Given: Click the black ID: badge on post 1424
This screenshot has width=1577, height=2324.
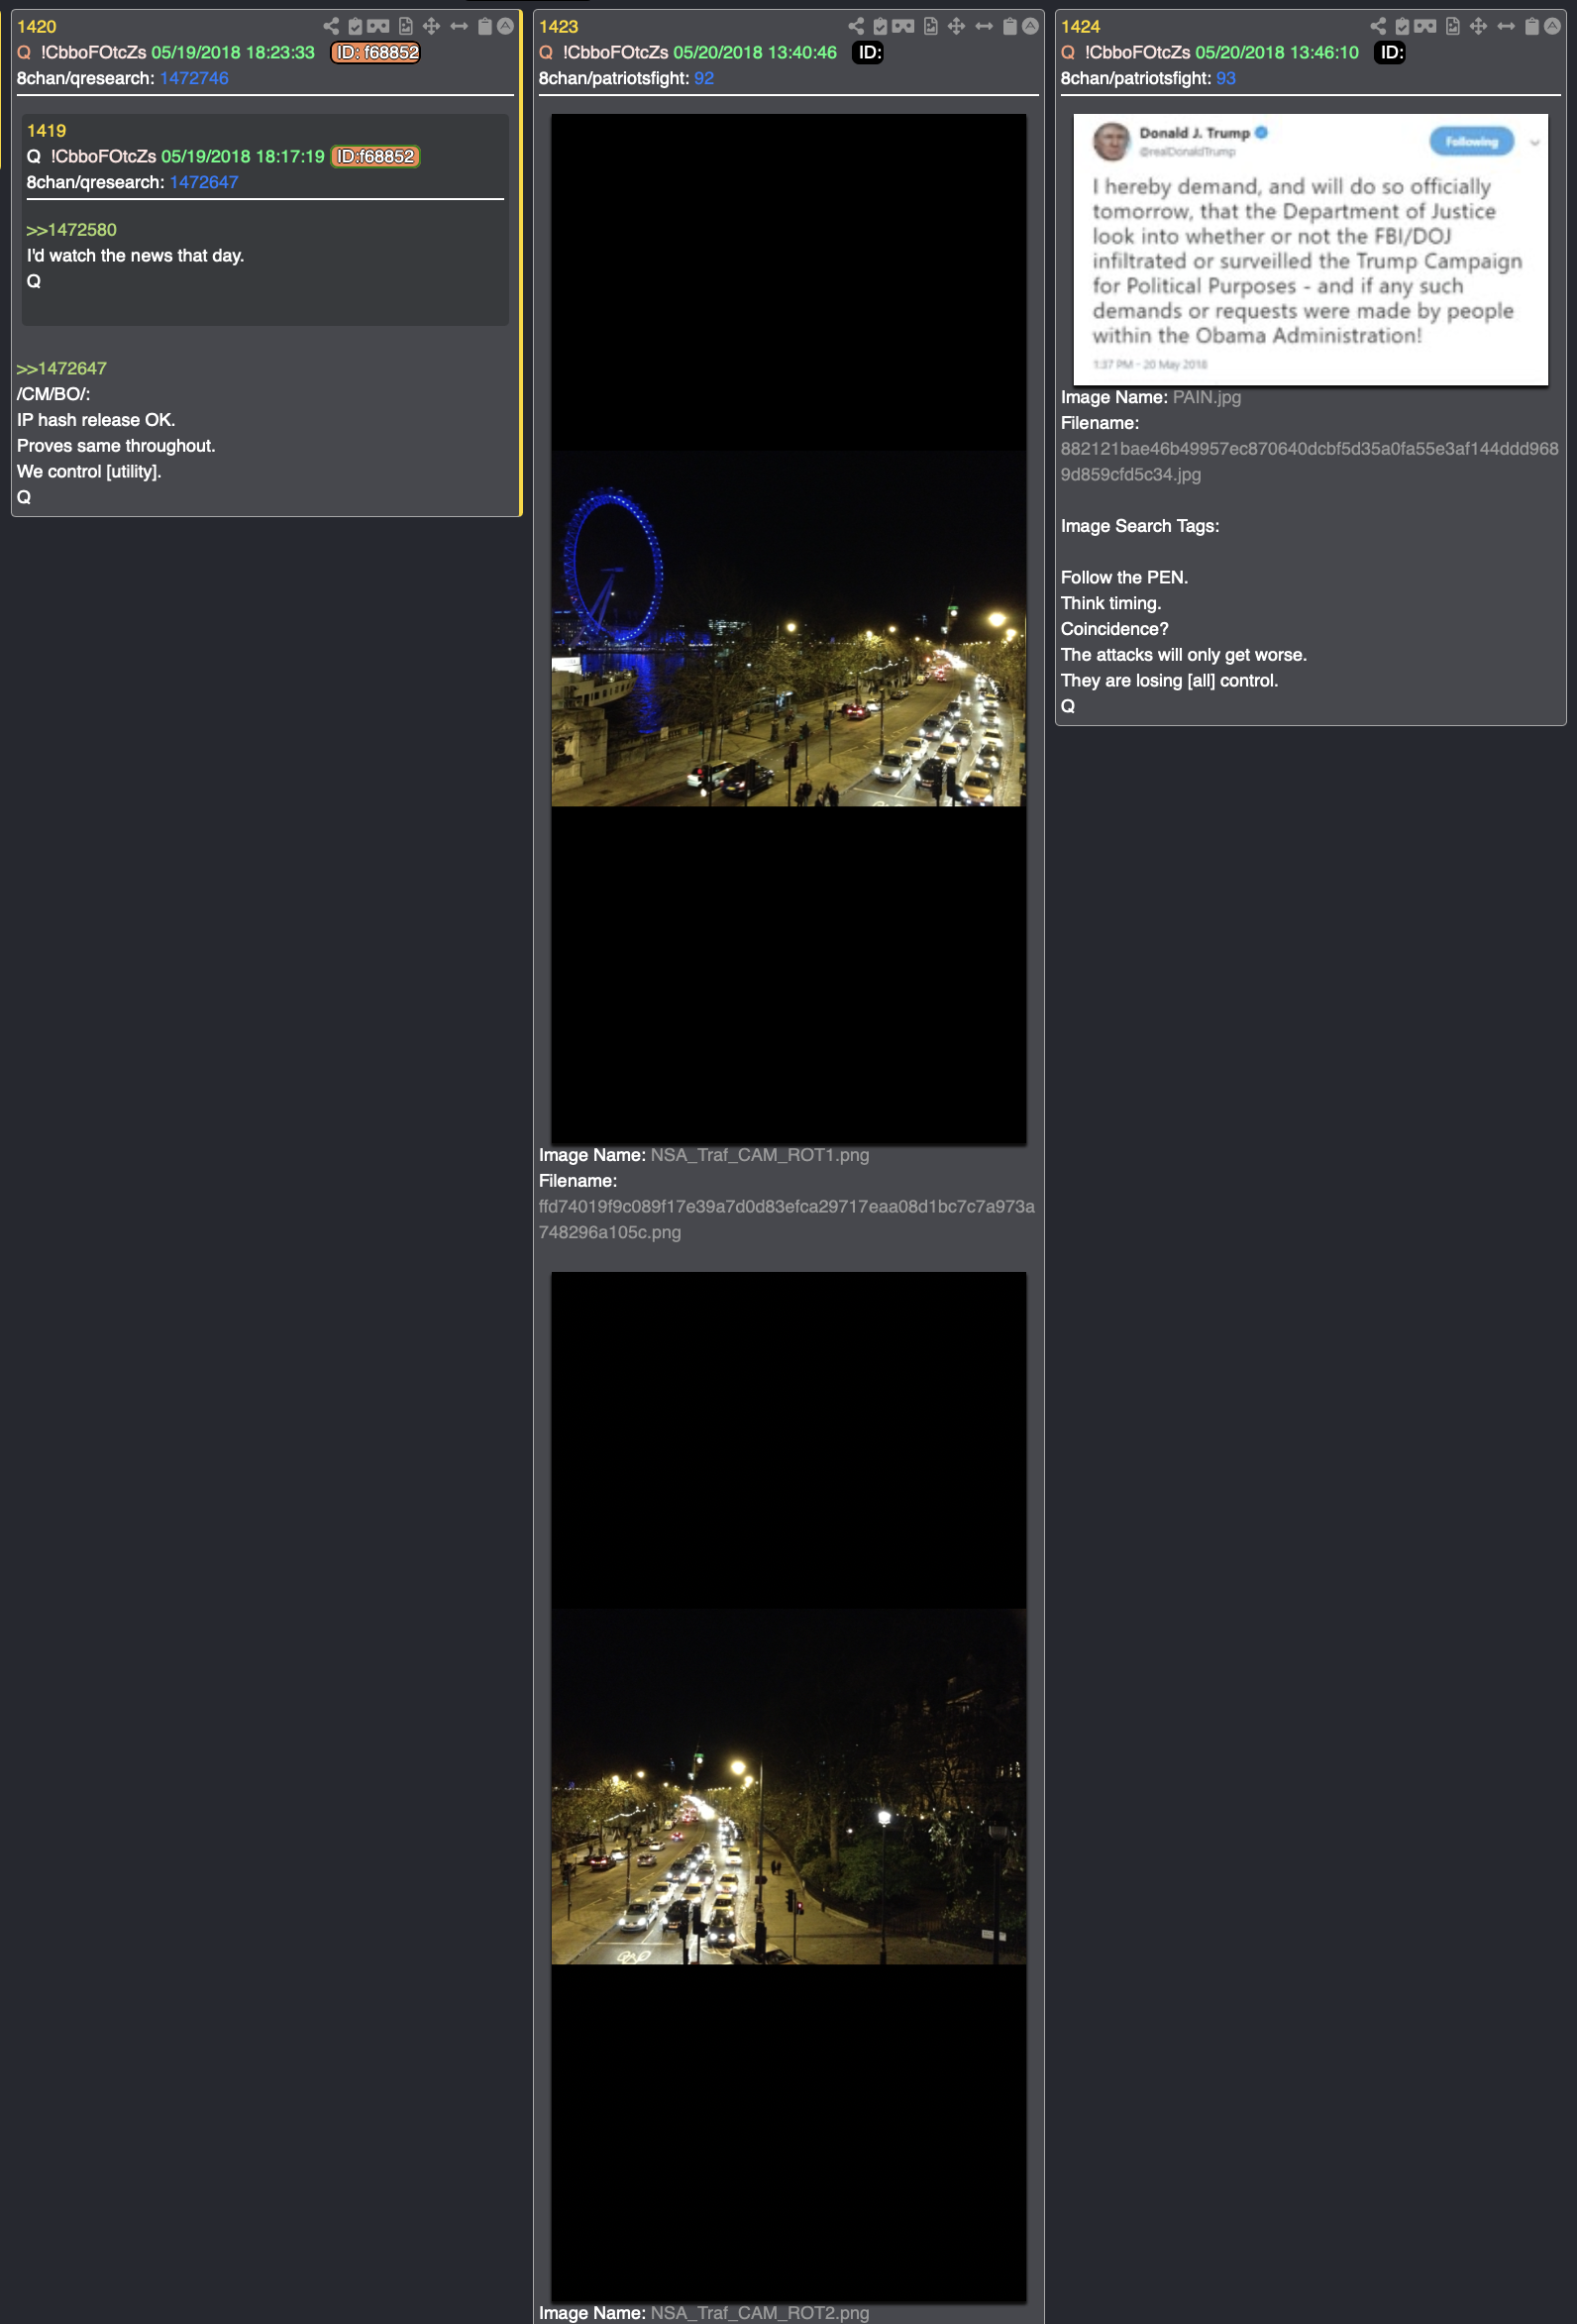Looking at the screenshot, I should point(1390,52).
